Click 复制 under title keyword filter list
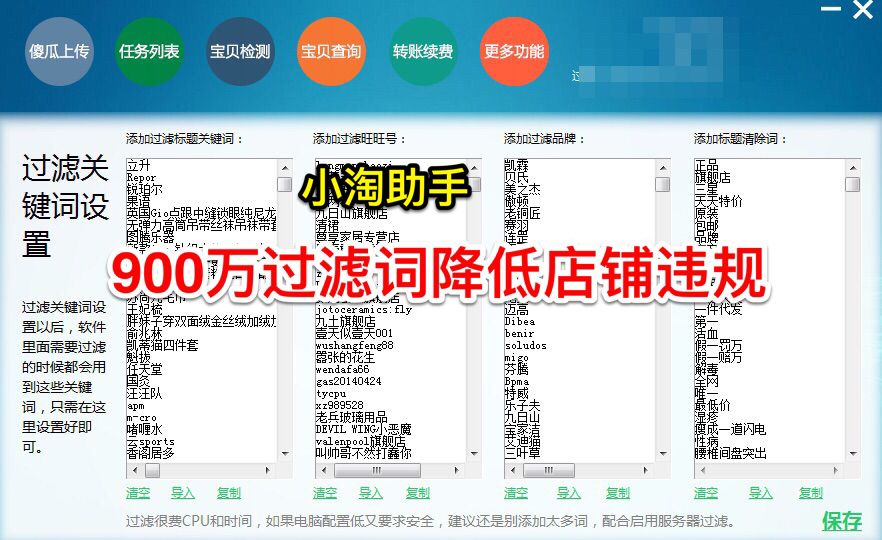This screenshot has width=882, height=540. pos(229,493)
